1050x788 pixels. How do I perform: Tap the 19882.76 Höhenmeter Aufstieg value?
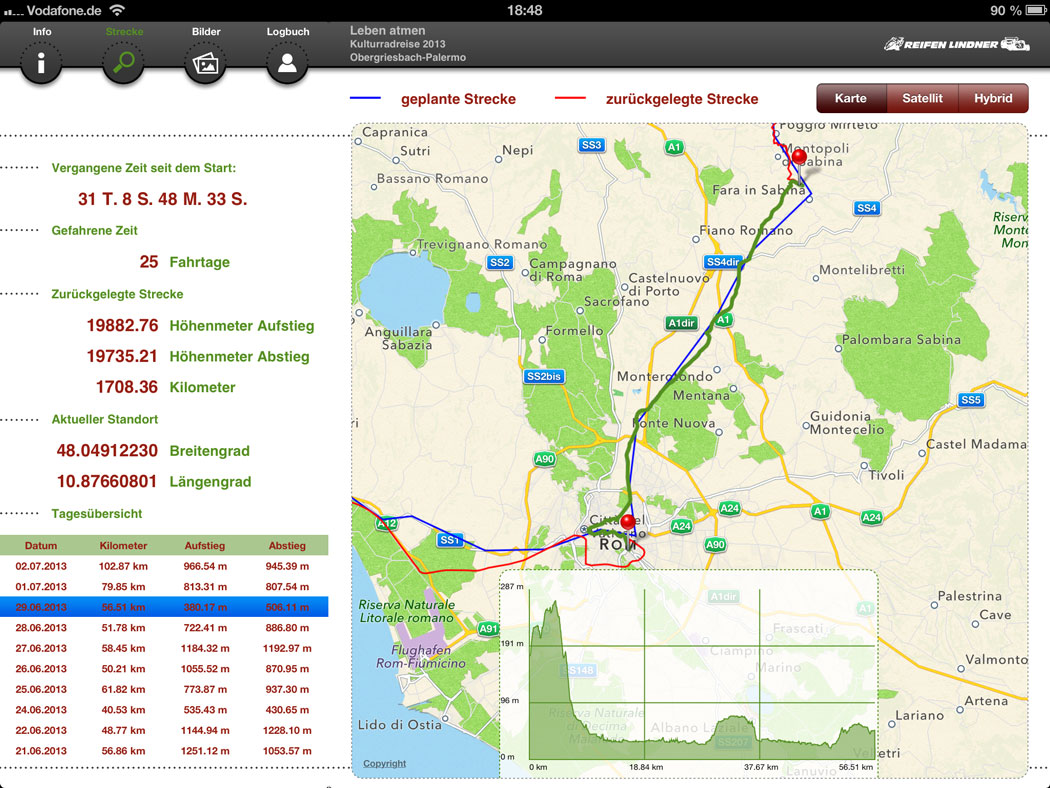click(122, 325)
